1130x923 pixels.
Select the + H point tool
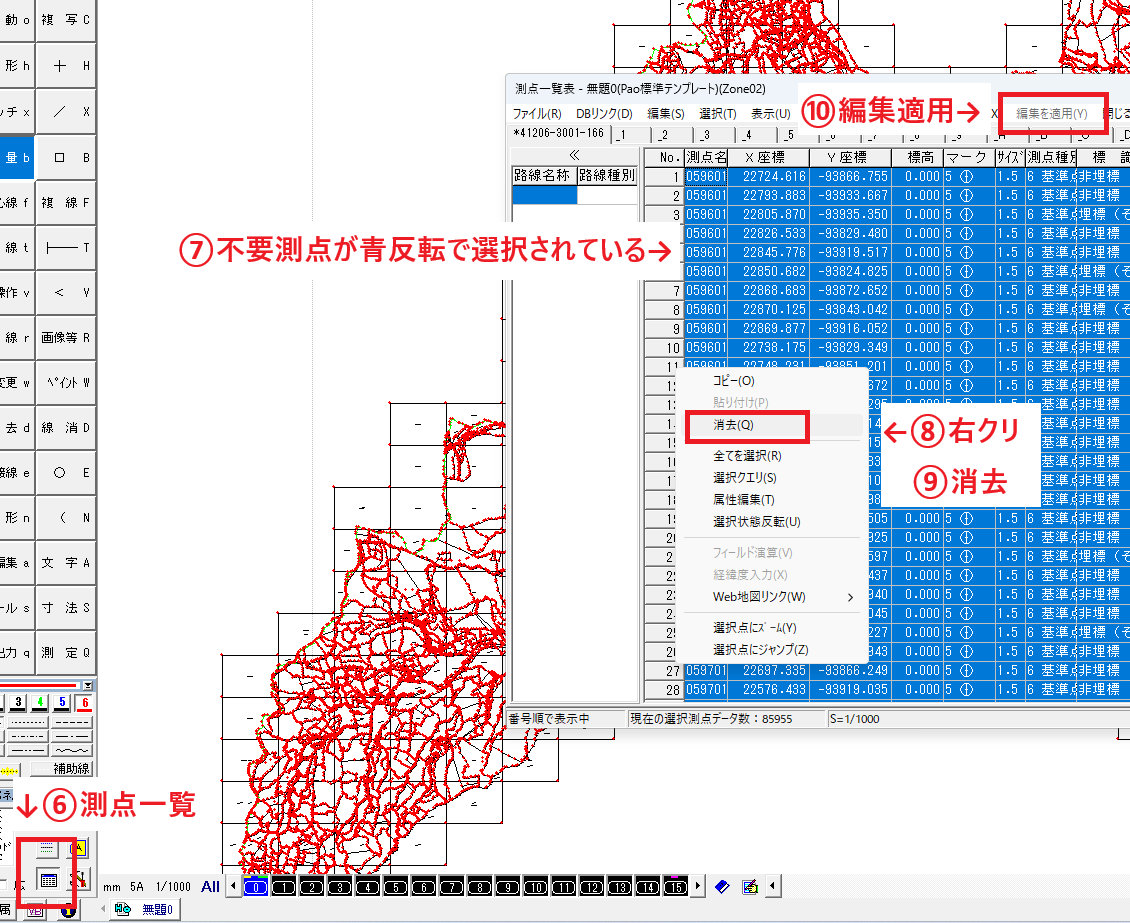click(66, 66)
